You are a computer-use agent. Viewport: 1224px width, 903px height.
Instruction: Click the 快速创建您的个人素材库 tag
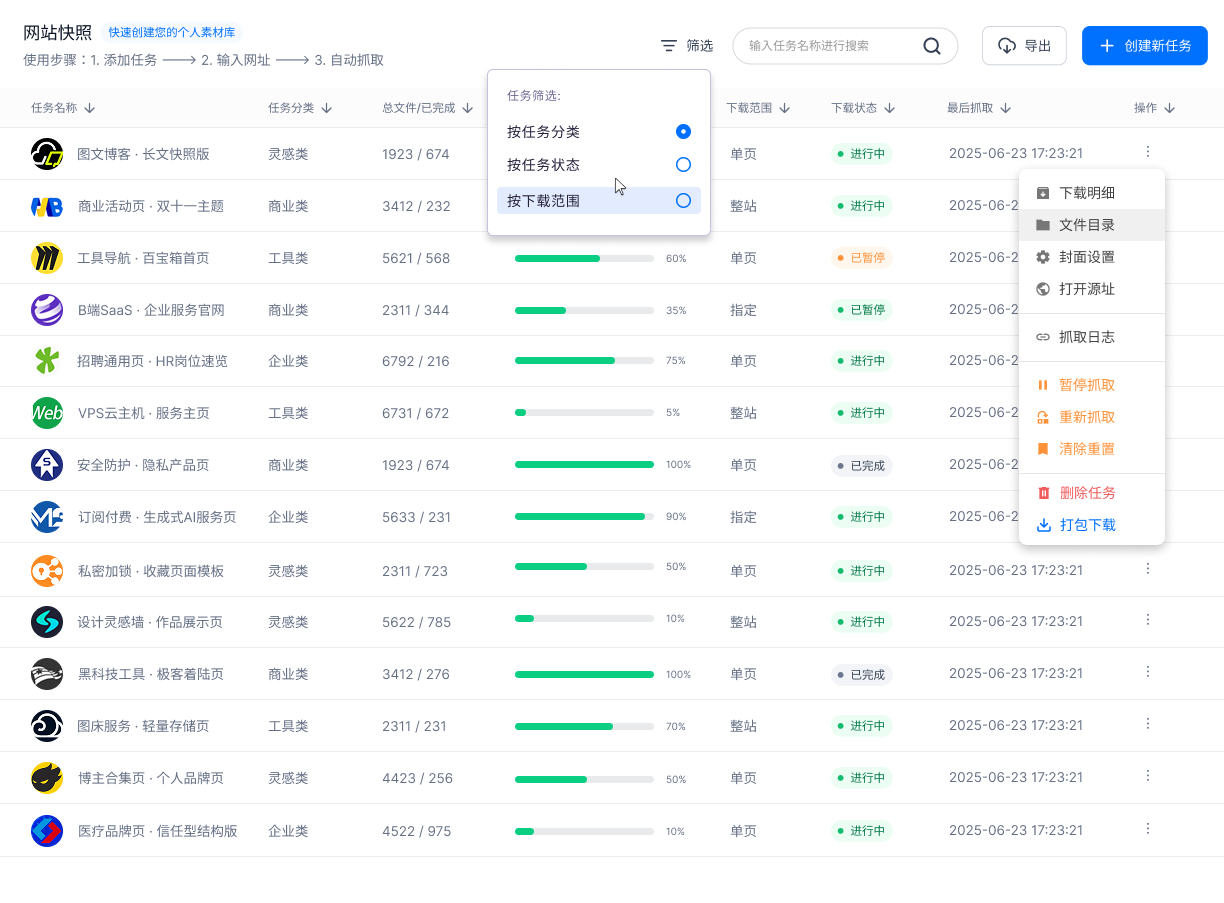pyautogui.click(x=172, y=33)
